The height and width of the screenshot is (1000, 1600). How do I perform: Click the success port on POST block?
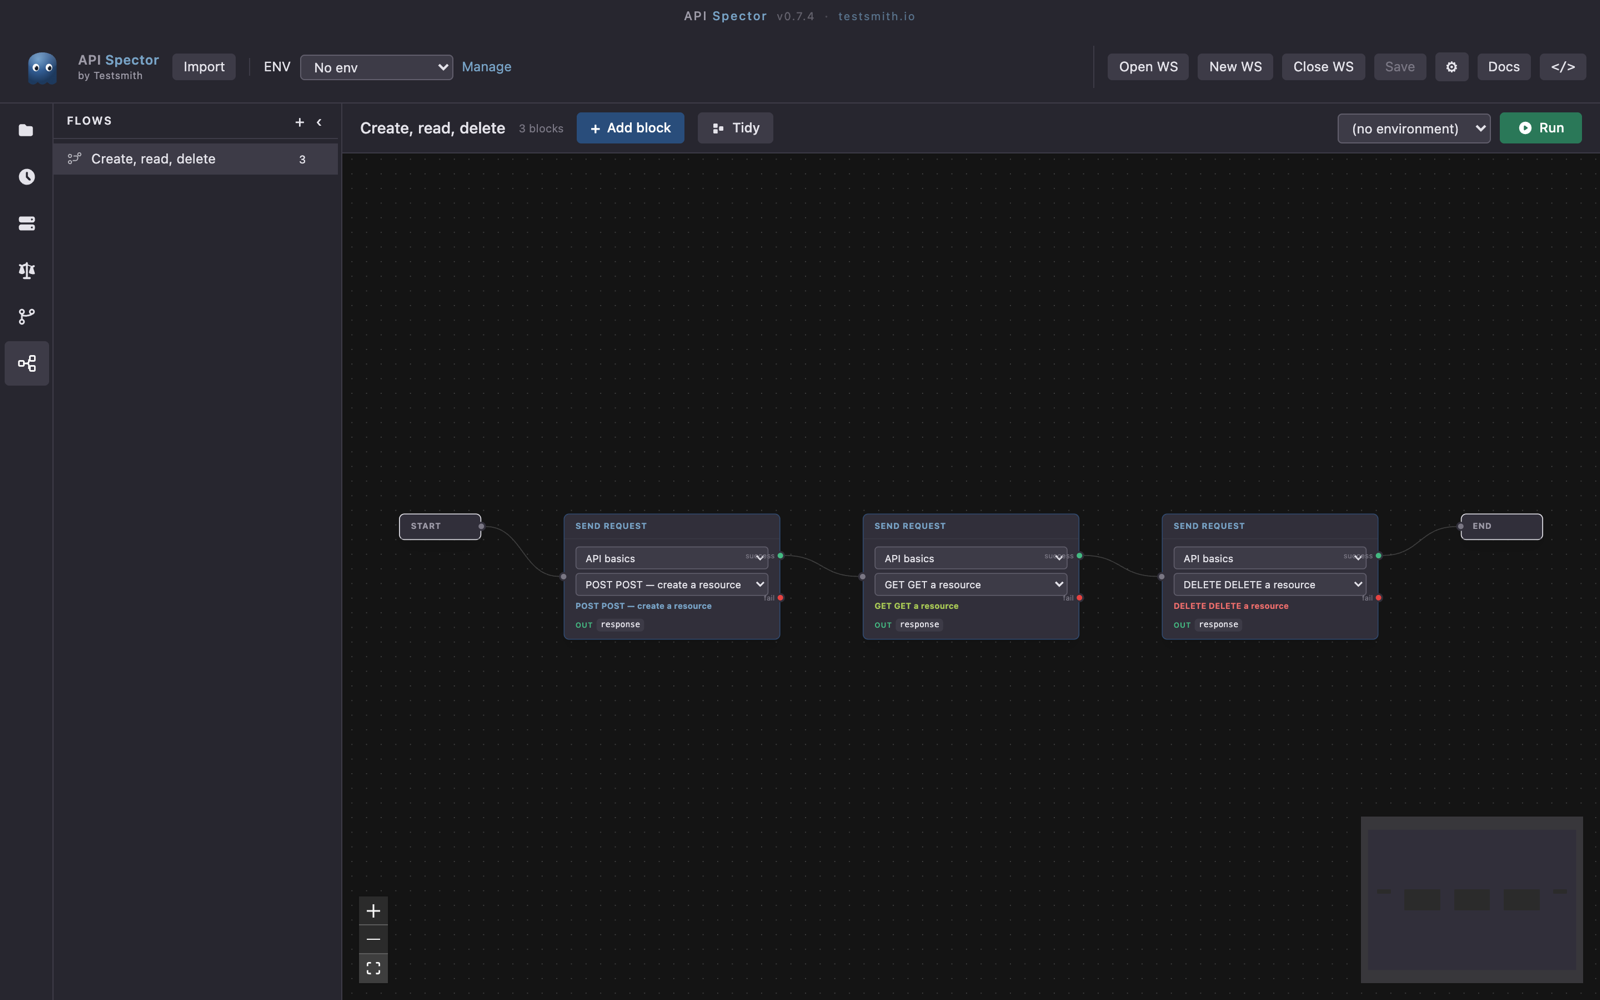pos(781,556)
